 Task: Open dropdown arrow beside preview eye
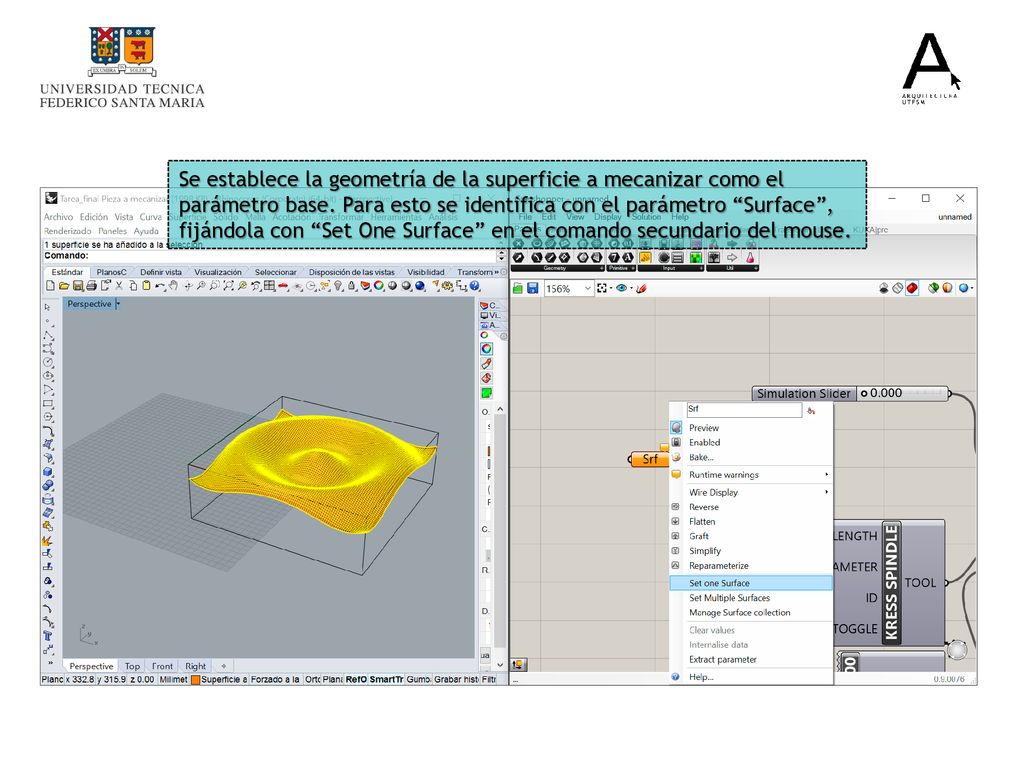click(x=631, y=288)
